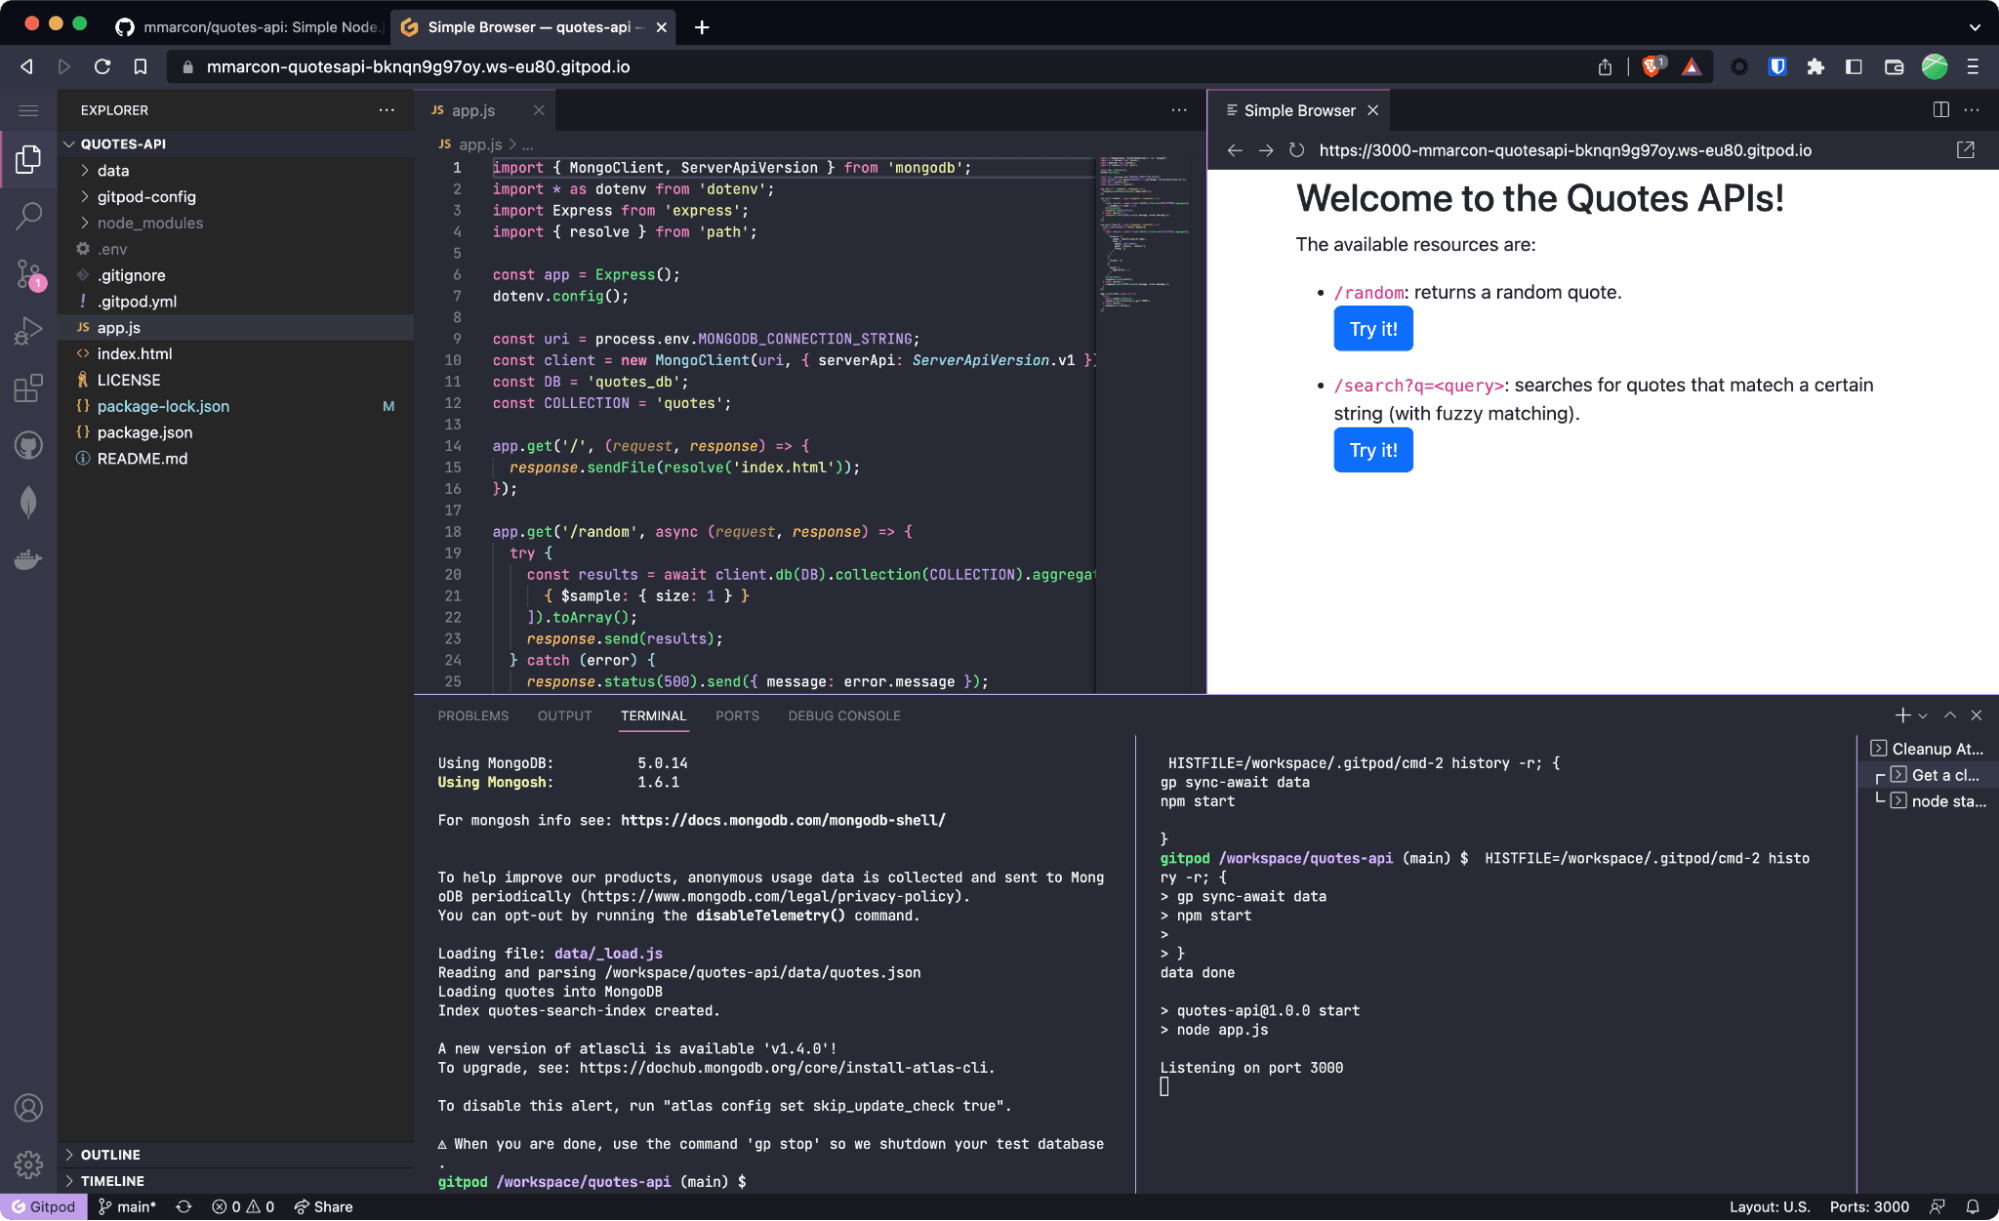1999x1221 pixels.
Task: Click Try it! under /random
Action: [x=1372, y=329]
